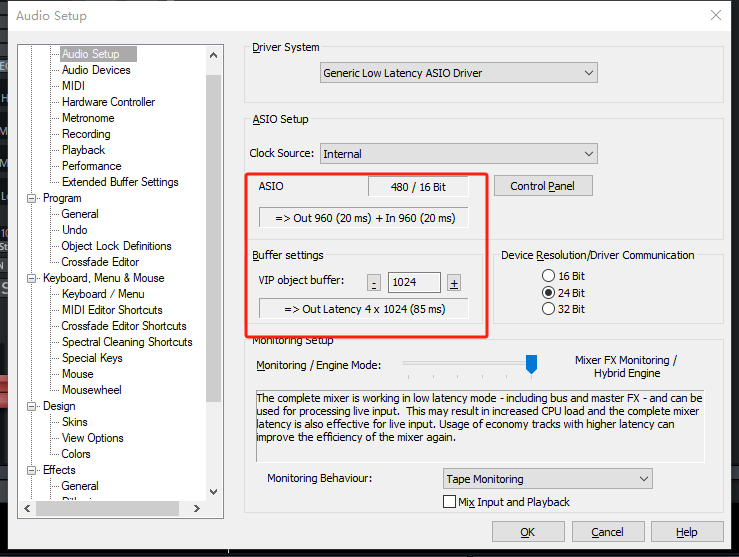Select the 32 Bit device resolution

[x=547, y=309]
